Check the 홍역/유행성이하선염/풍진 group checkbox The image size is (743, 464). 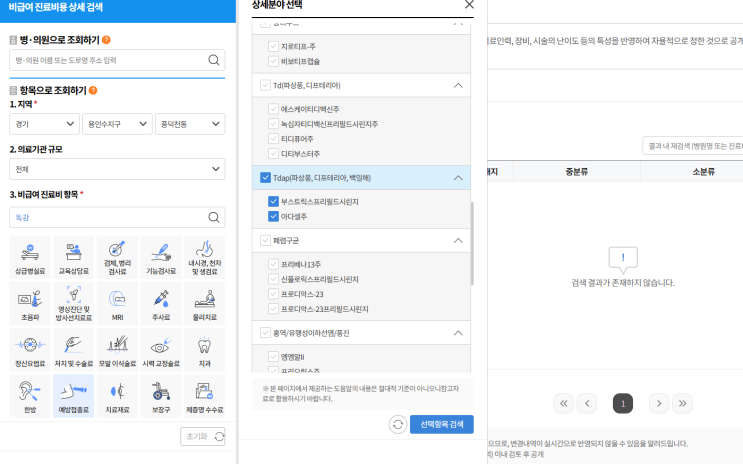tap(265, 333)
